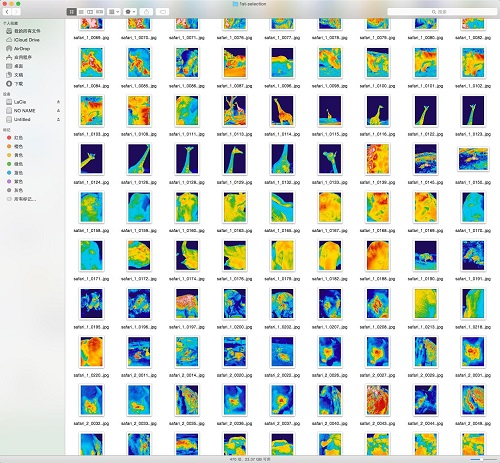Image resolution: width=500 pixels, height=463 pixels.
Task: Filter by the orange tag in the sidebar
Action: coord(15,146)
